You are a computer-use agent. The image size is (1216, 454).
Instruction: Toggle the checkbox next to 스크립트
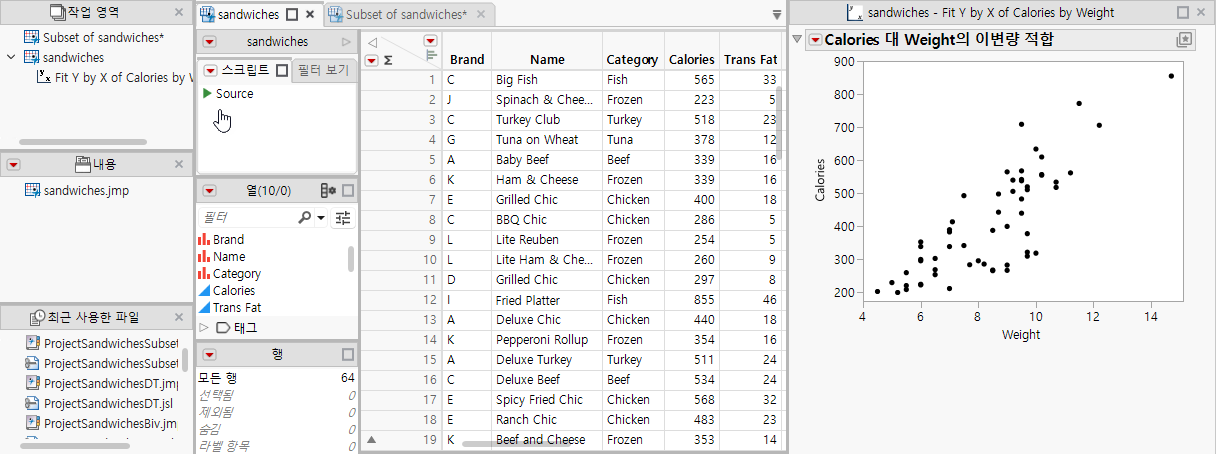pyautogui.click(x=282, y=70)
